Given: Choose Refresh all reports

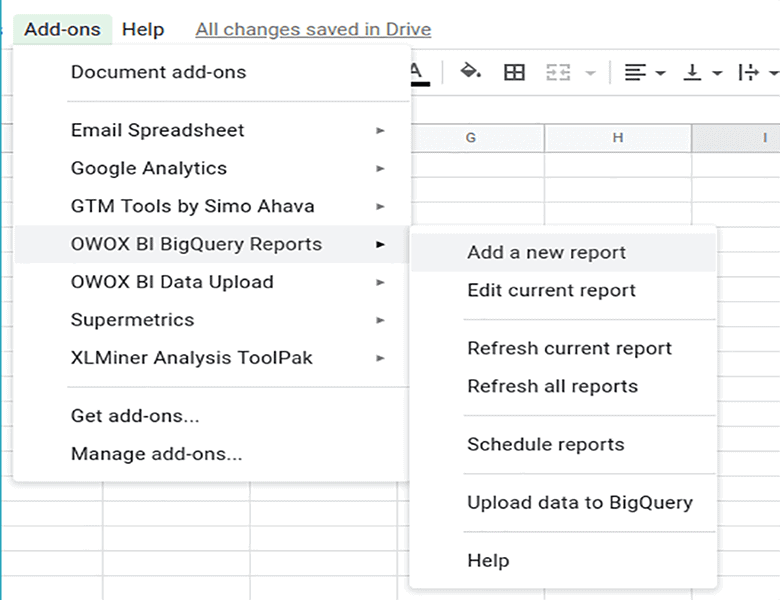Looking at the screenshot, I should 552,386.
